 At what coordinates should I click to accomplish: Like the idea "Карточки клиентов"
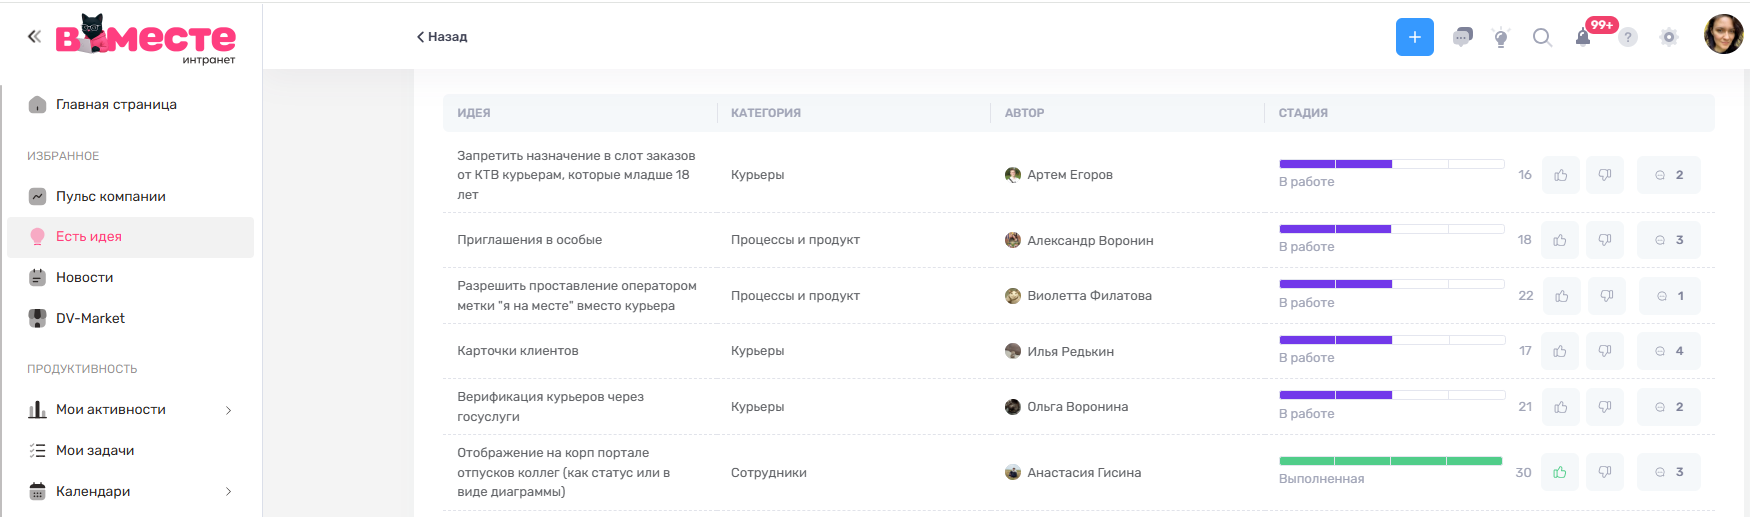pyautogui.click(x=1560, y=351)
